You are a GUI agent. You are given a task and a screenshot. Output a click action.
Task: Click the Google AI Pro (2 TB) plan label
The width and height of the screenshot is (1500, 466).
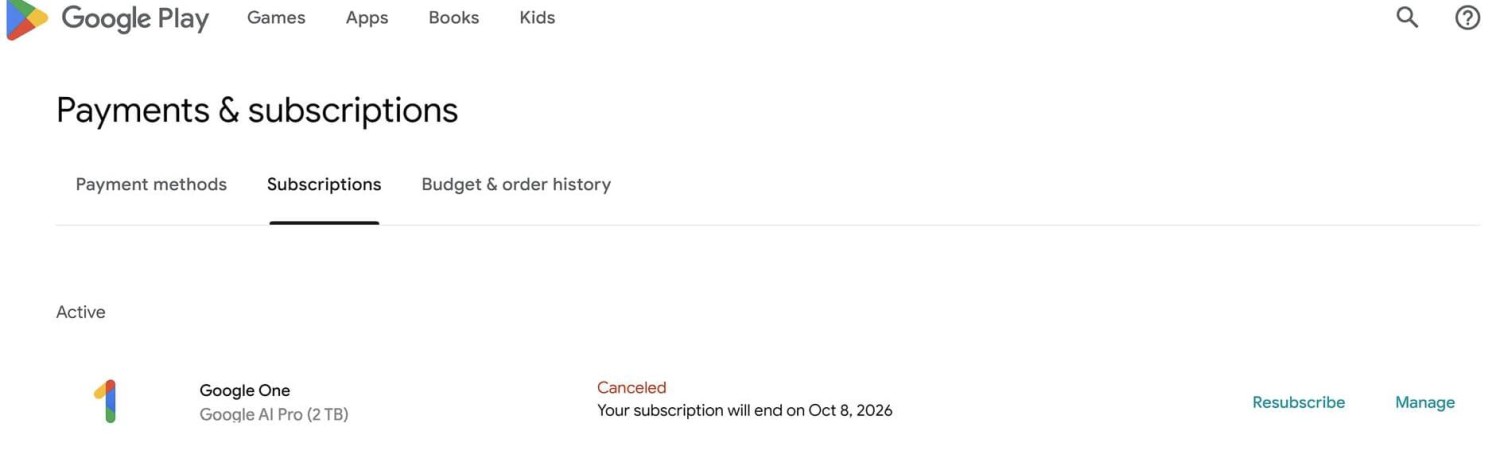(x=274, y=414)
